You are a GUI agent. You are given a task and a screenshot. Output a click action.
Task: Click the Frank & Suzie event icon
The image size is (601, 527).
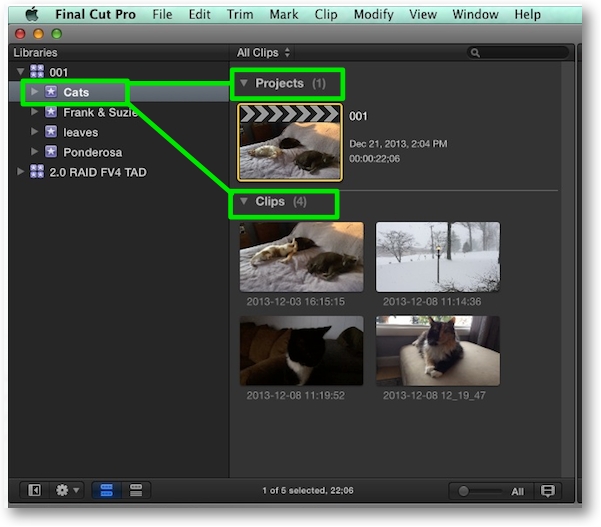point(51,112)
